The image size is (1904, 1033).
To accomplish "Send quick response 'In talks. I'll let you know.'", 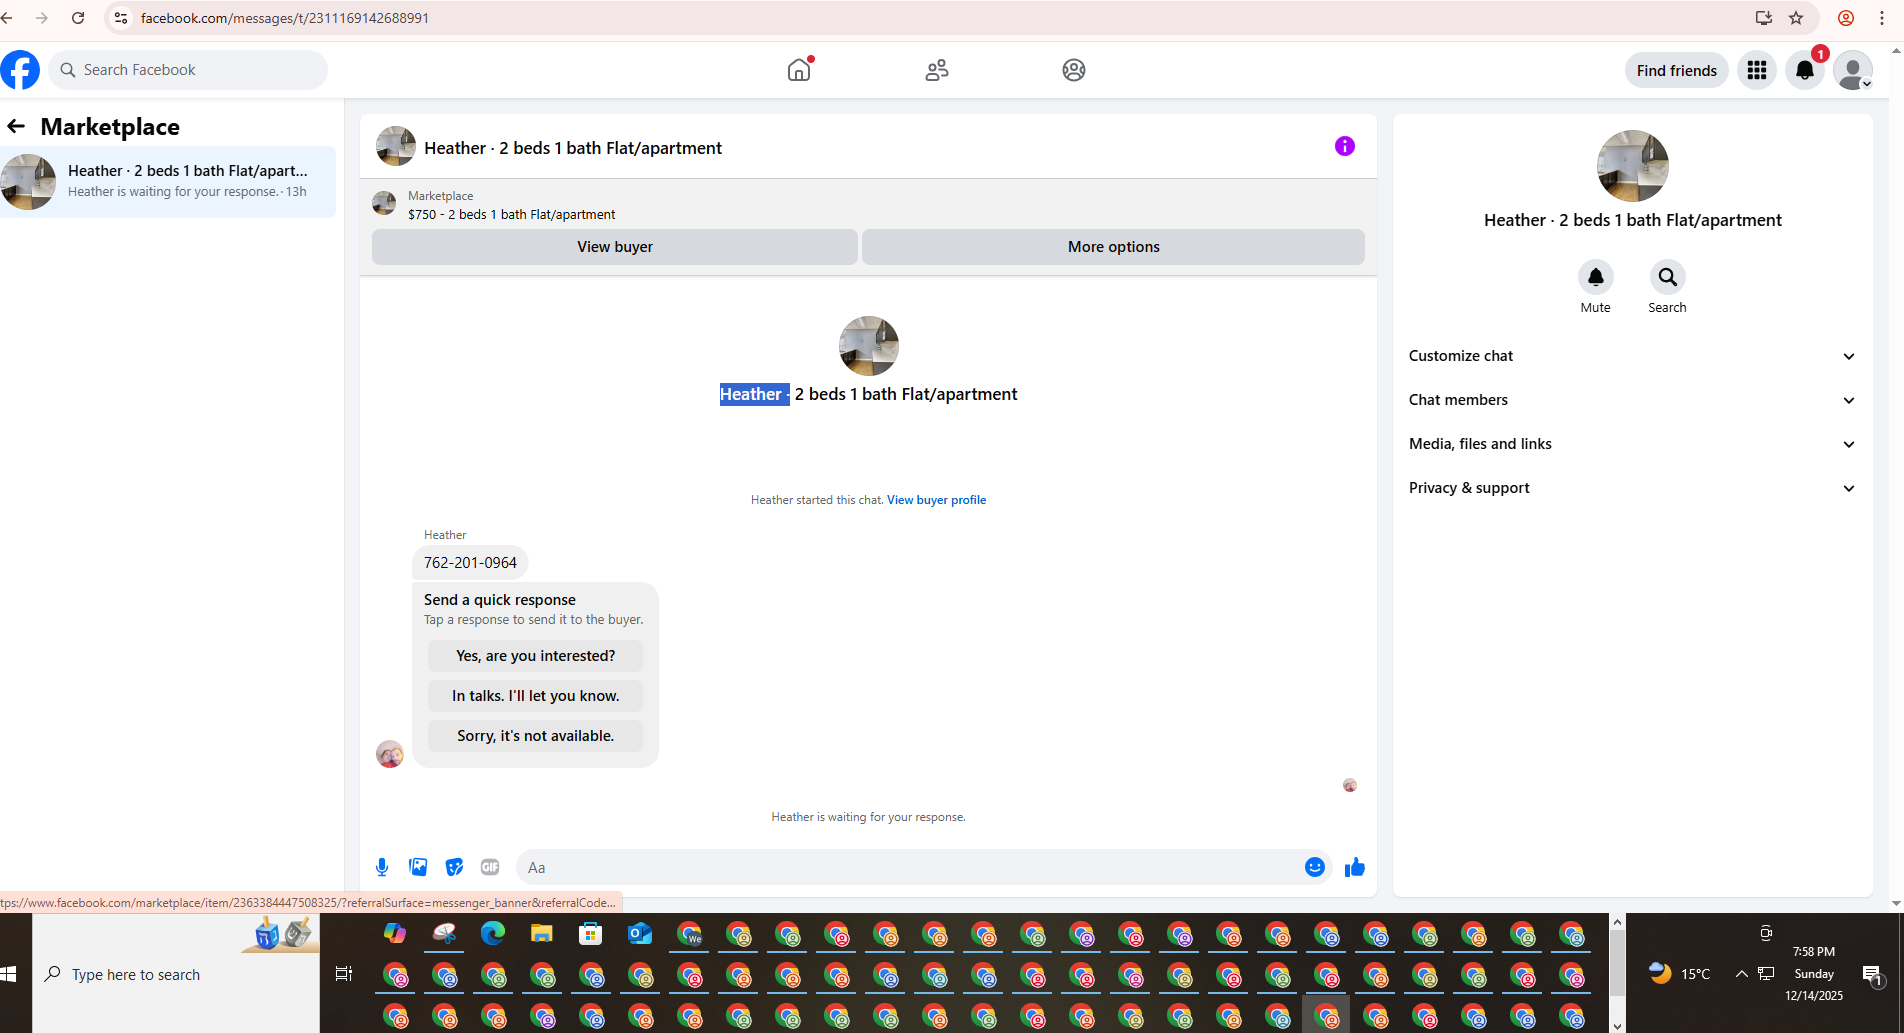I will (x=535, y=696).
